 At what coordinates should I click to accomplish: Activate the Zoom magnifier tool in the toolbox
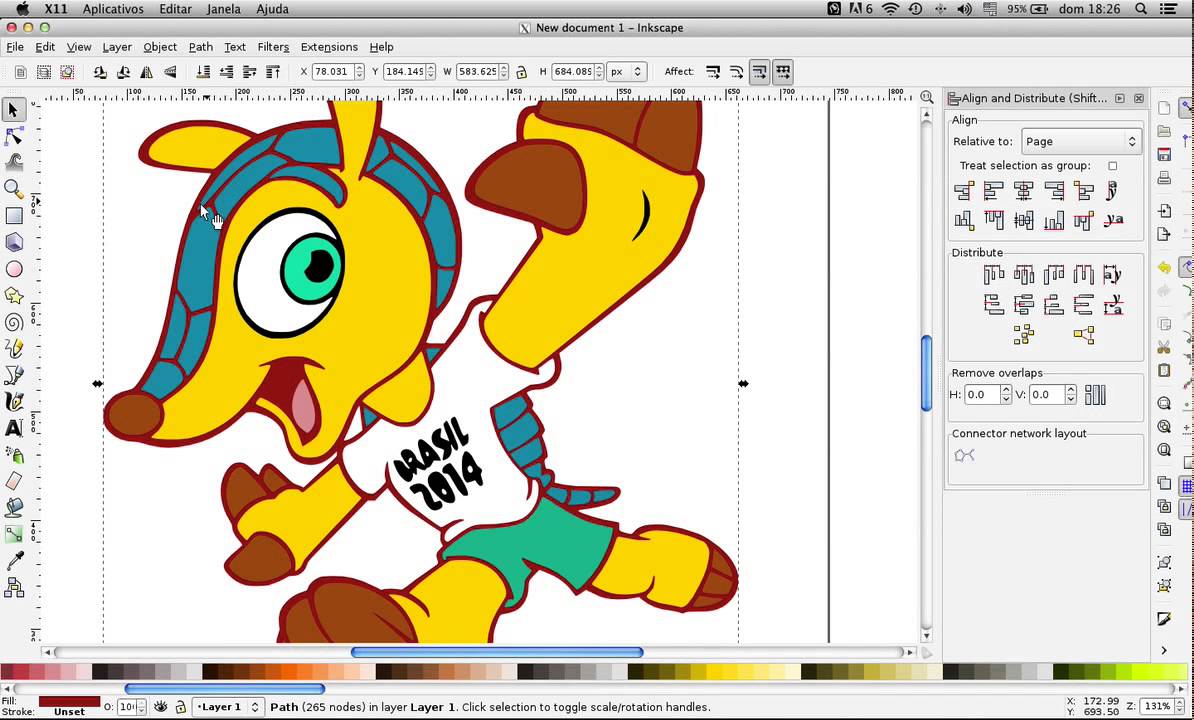14,189
